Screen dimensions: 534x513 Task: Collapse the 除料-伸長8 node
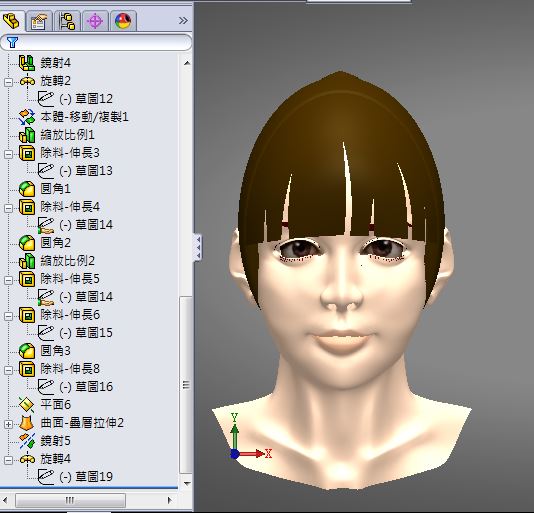(9, 370)
